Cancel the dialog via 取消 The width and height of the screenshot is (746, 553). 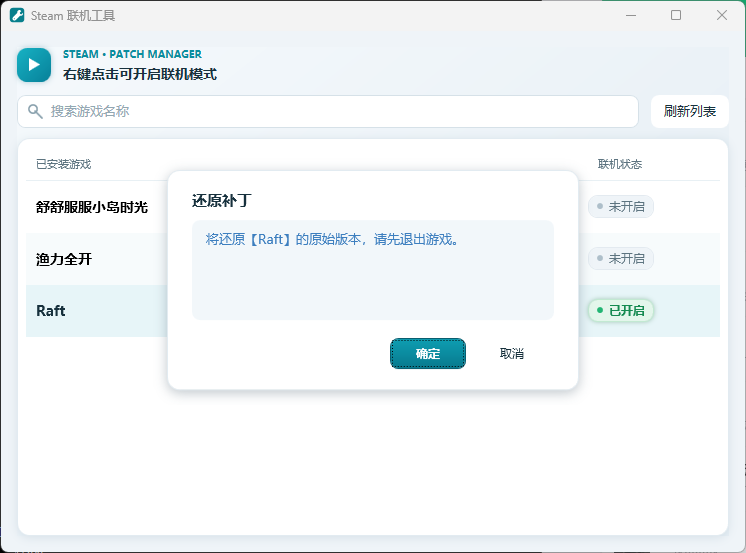511,354
